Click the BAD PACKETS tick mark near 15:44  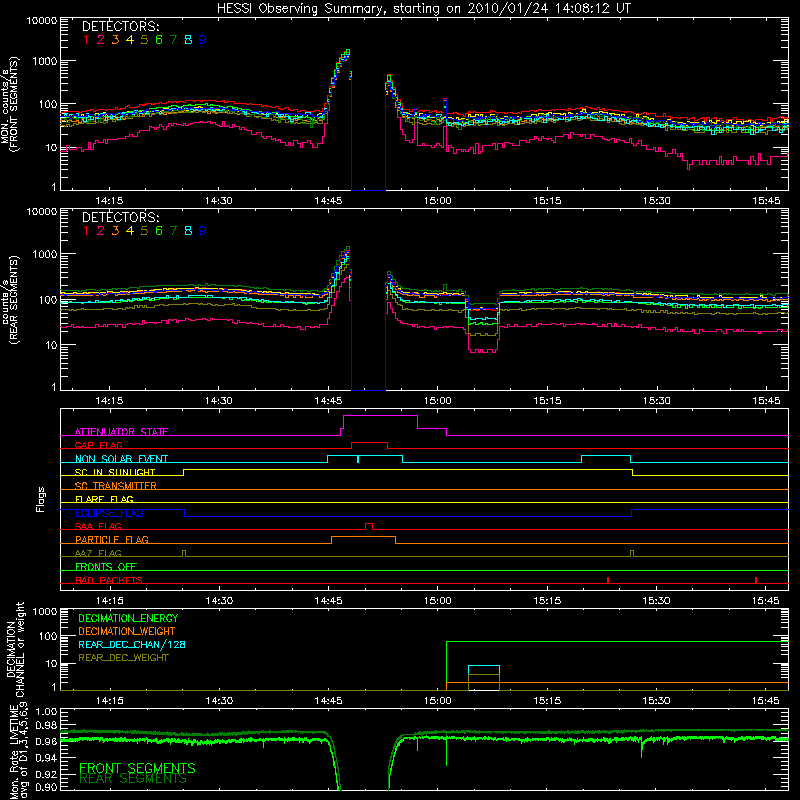[756, 580]
